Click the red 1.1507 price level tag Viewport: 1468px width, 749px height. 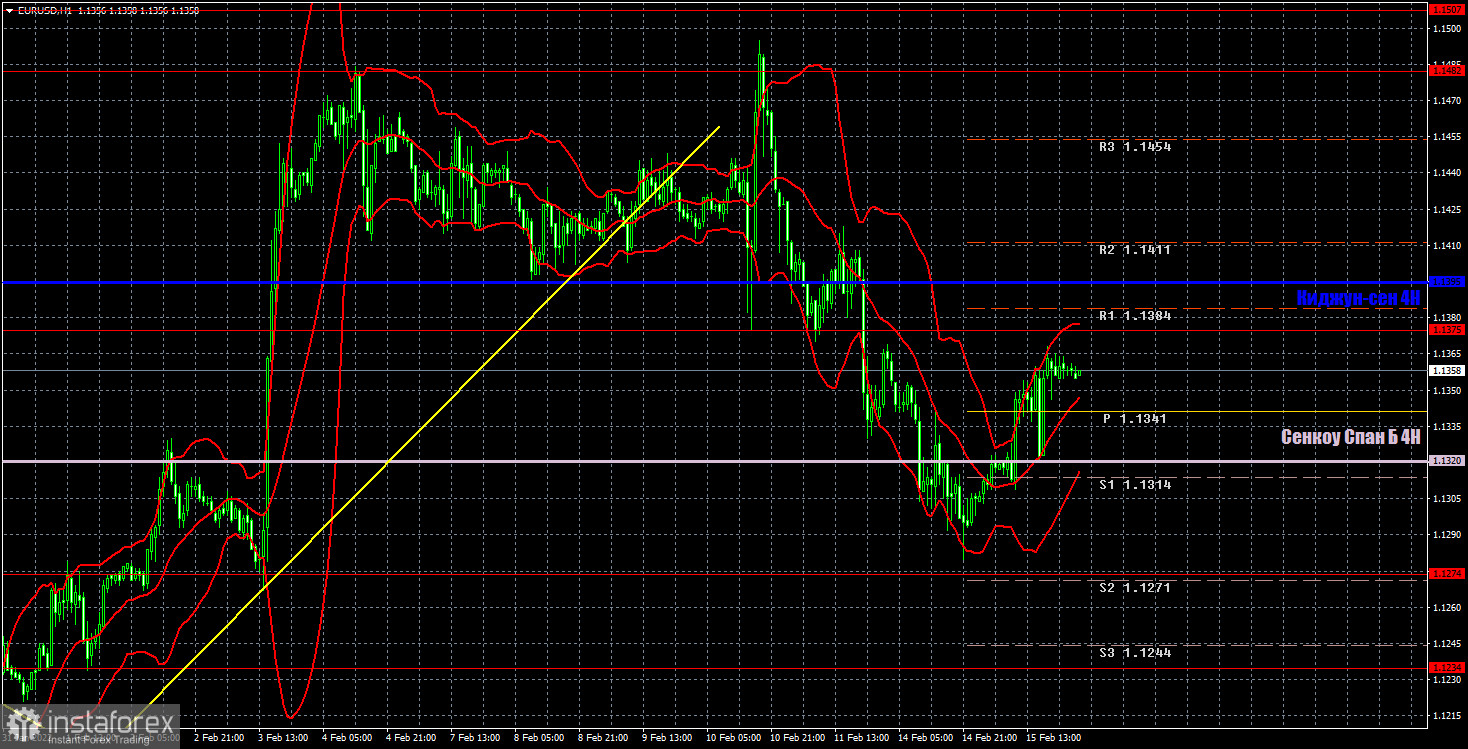pyautogui.click(x=1447, y=9)
